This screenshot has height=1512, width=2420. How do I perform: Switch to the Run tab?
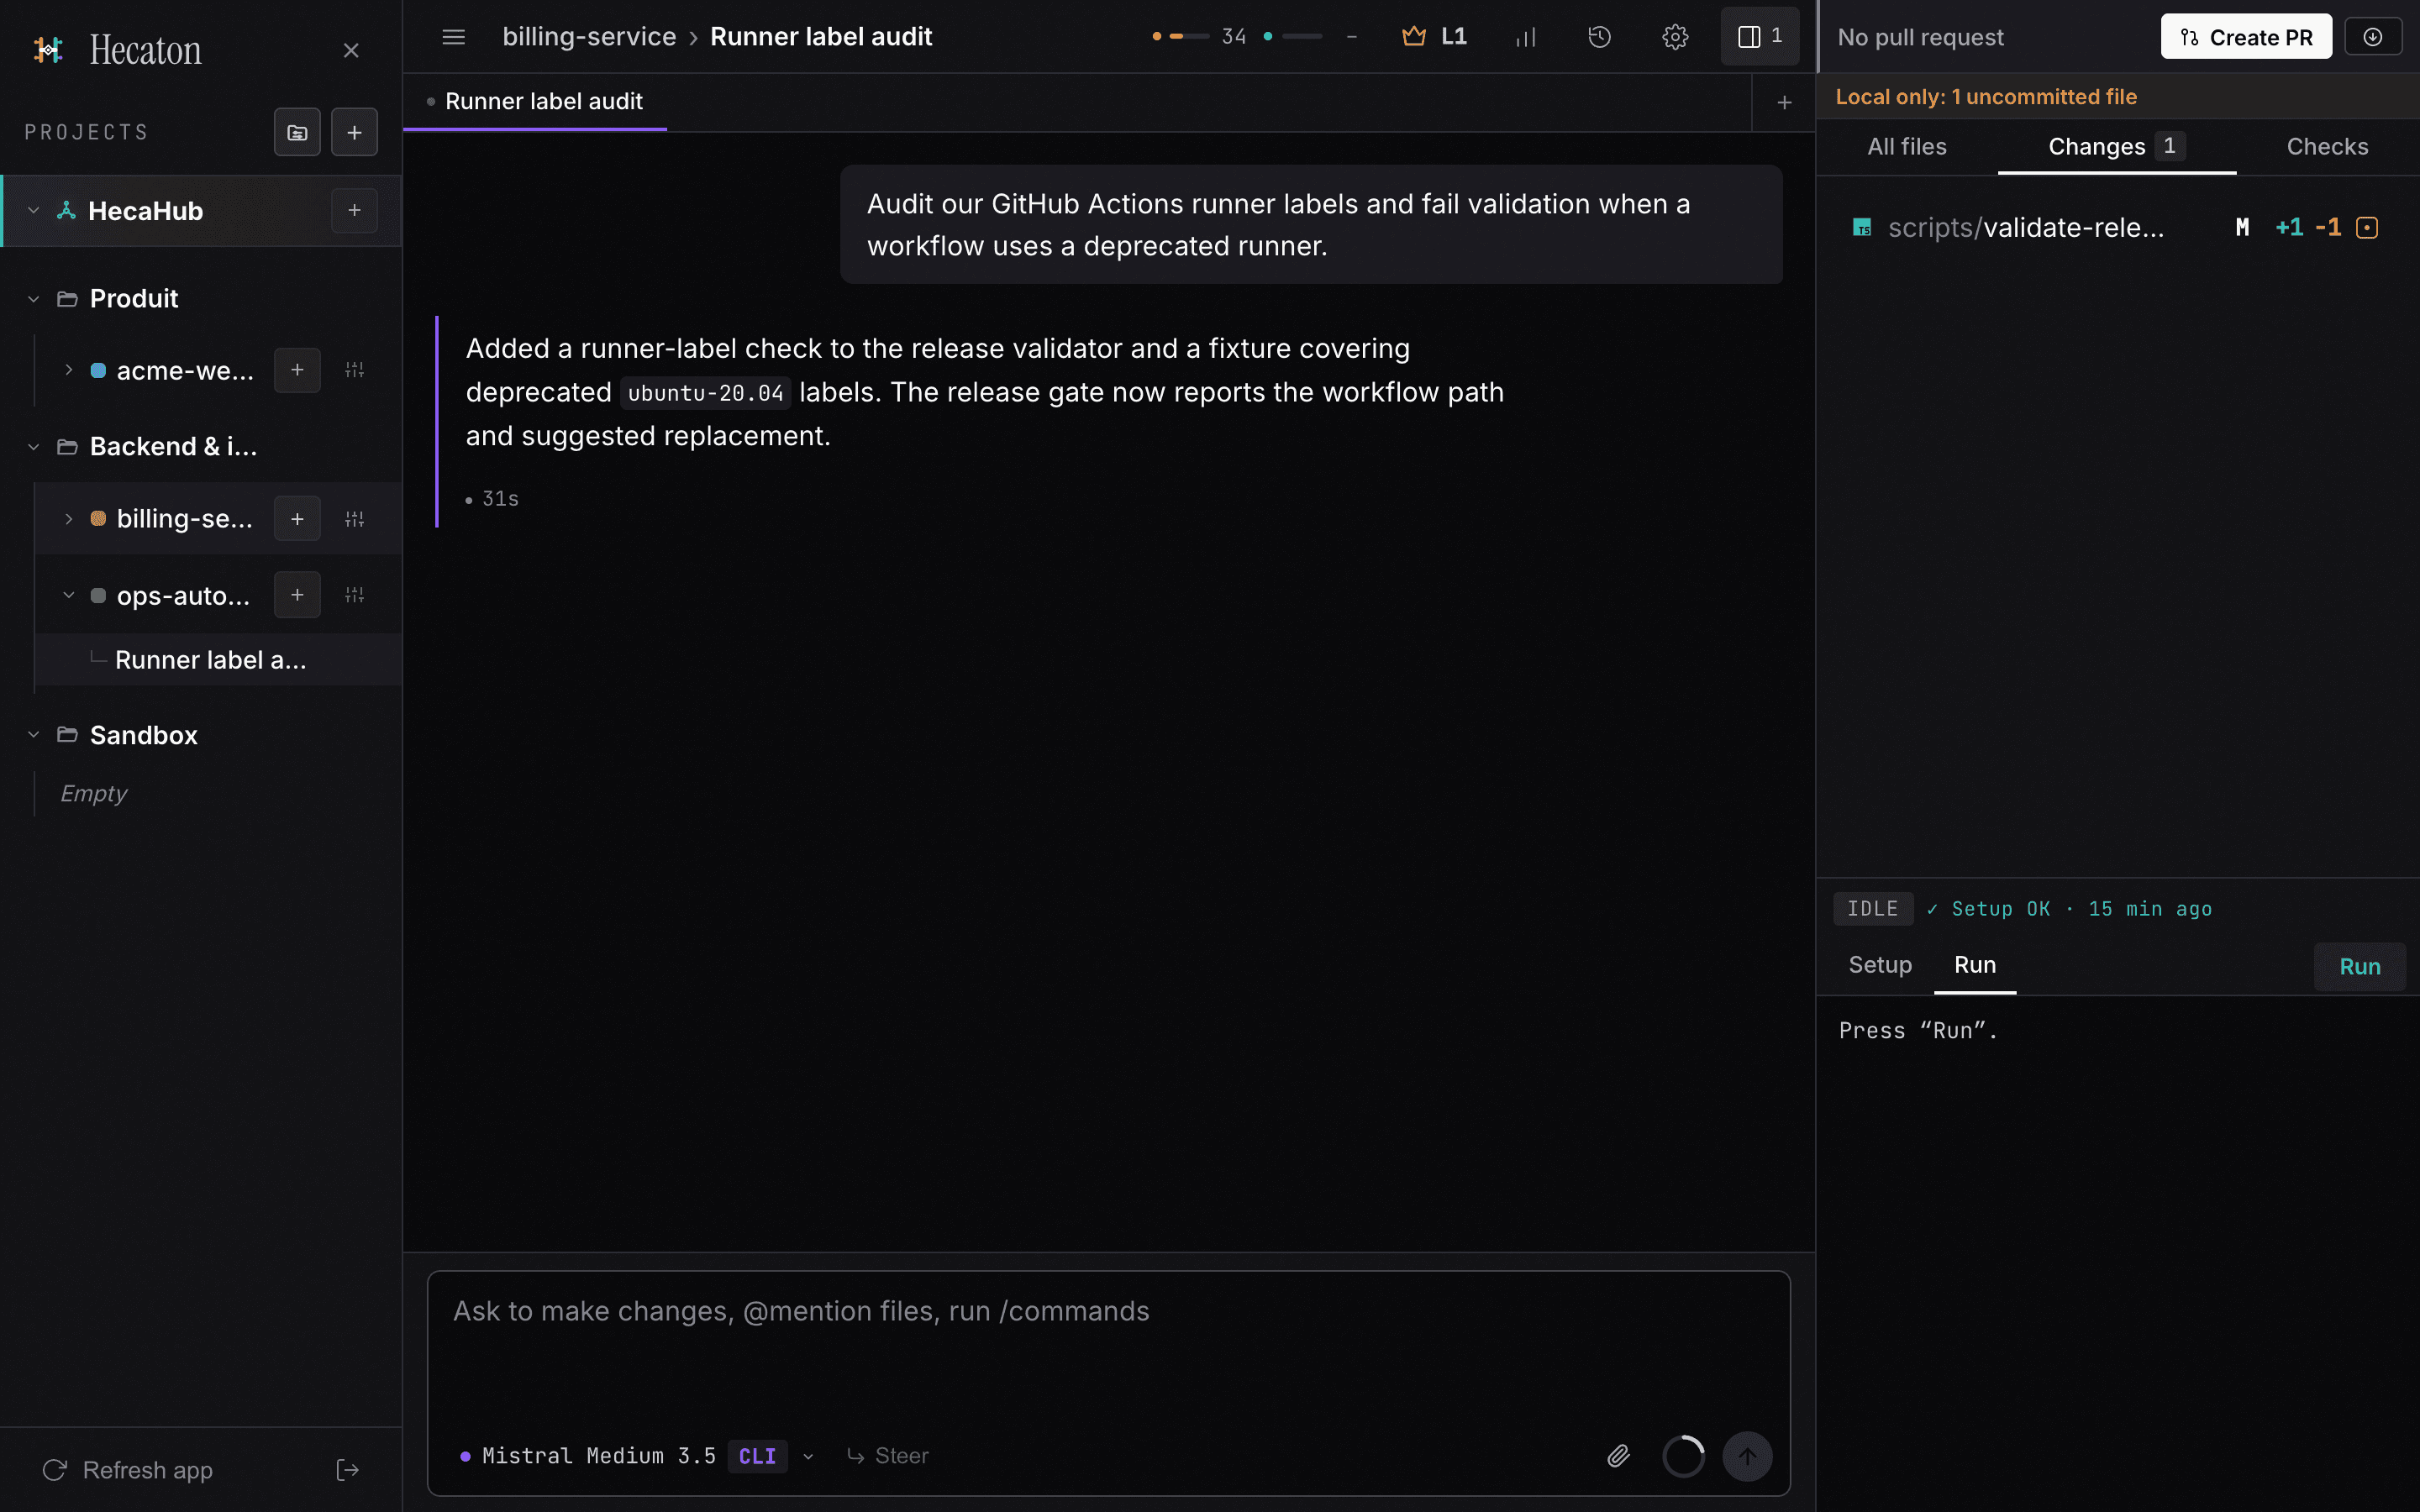(1975, 965)
